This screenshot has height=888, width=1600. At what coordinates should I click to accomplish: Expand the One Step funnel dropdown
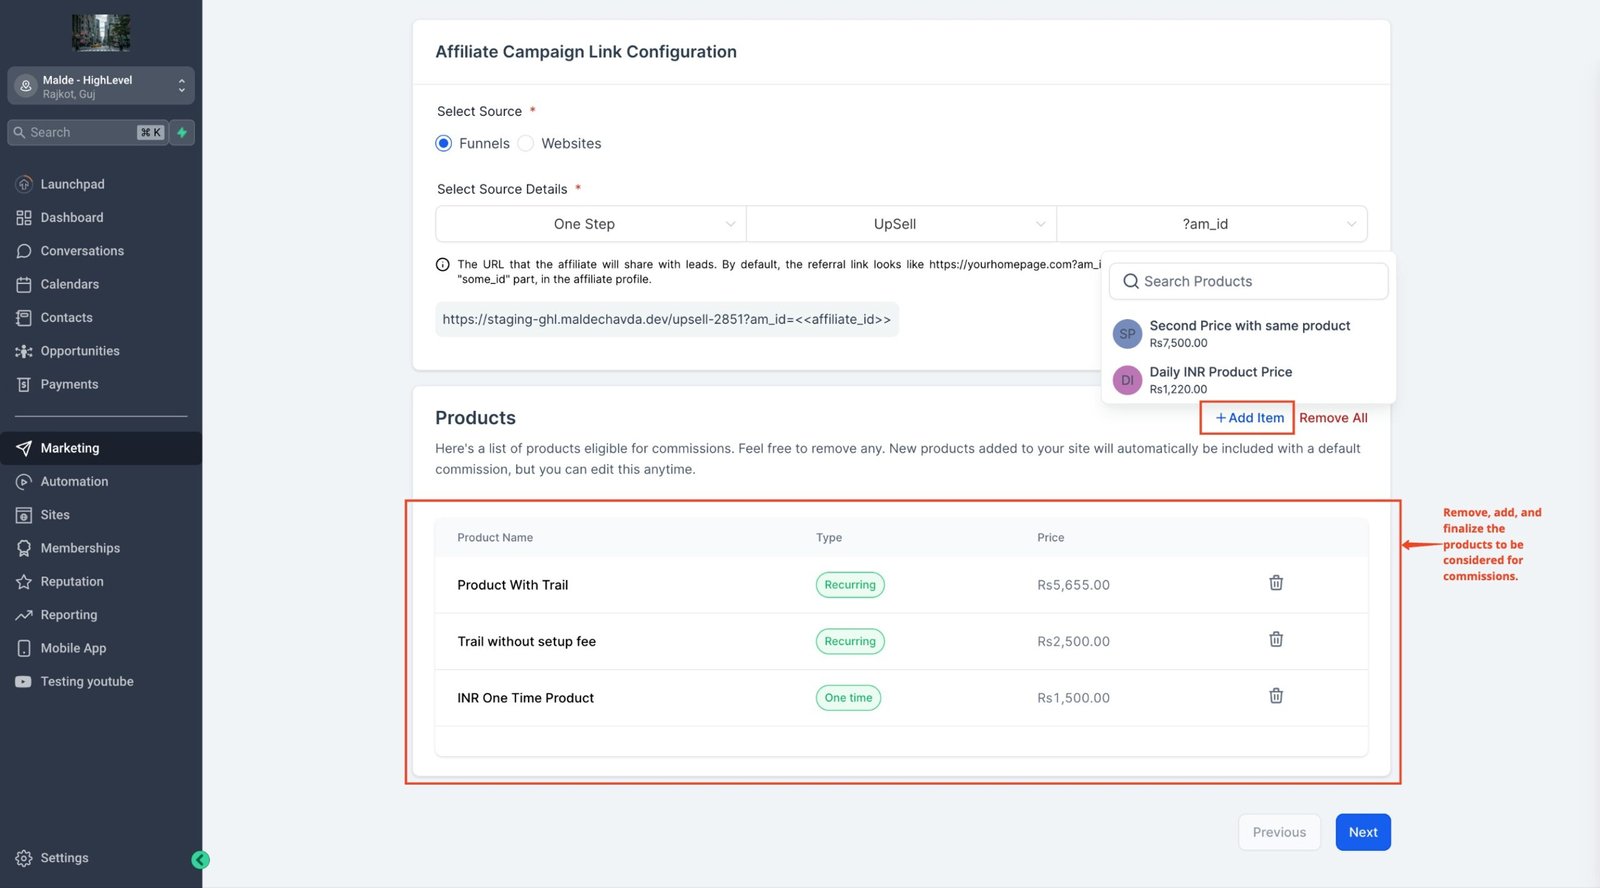point(591,224)
